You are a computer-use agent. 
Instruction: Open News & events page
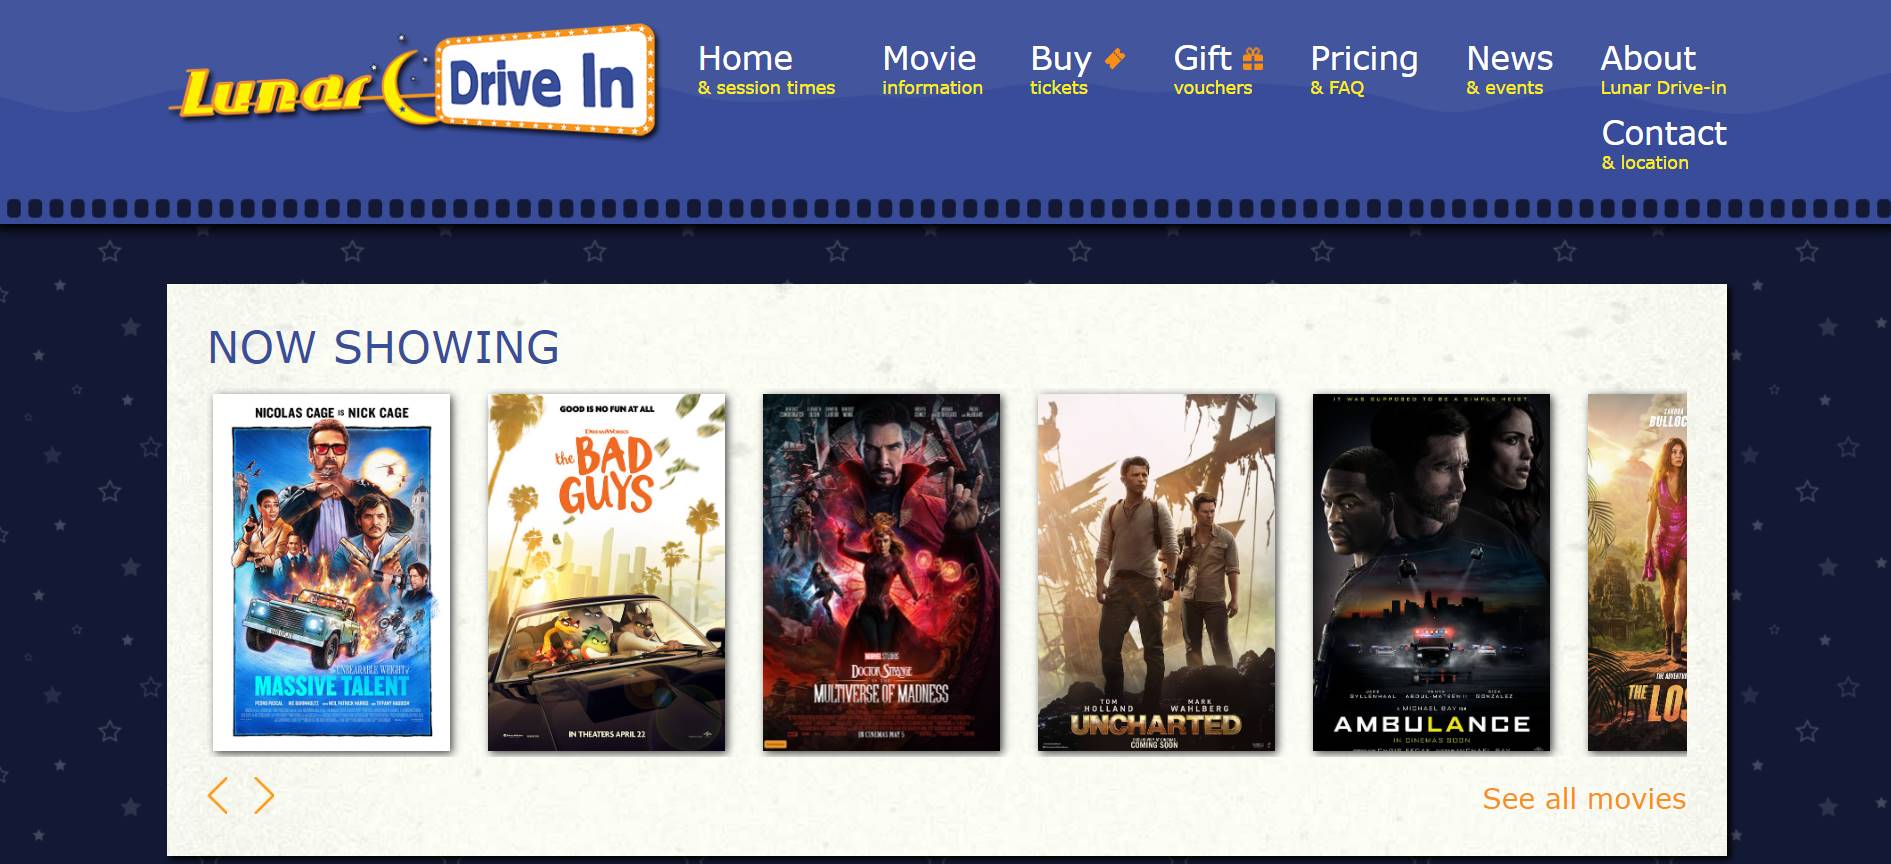(1509, 70)
